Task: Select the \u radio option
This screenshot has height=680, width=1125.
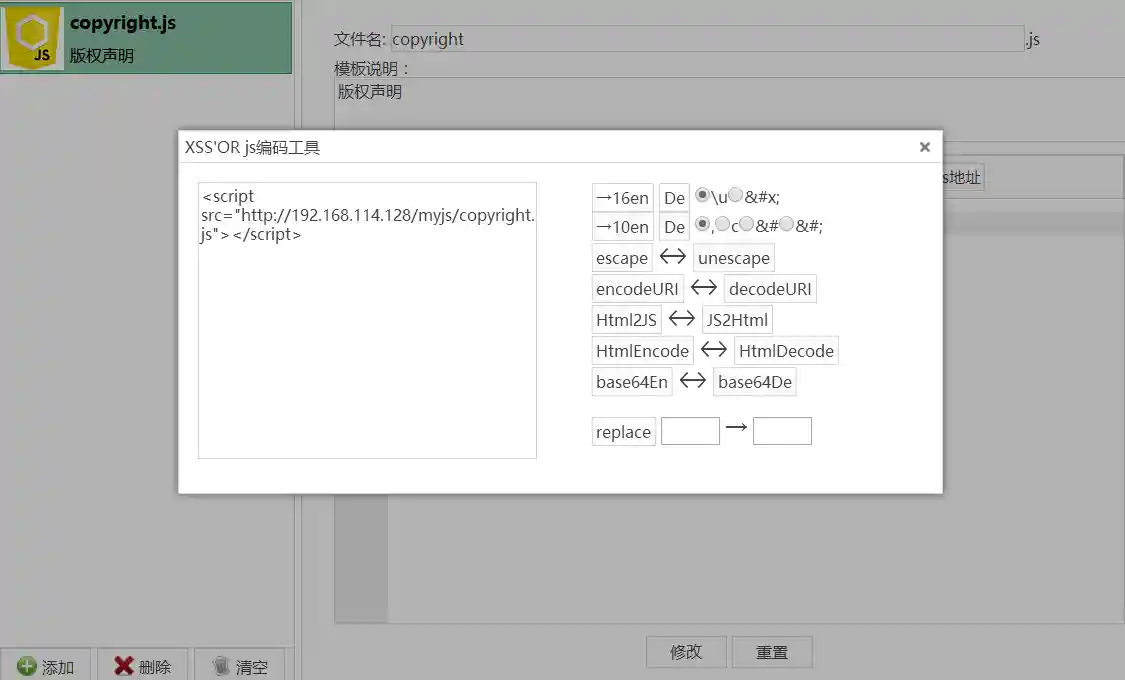Action: tap(702, 194)
